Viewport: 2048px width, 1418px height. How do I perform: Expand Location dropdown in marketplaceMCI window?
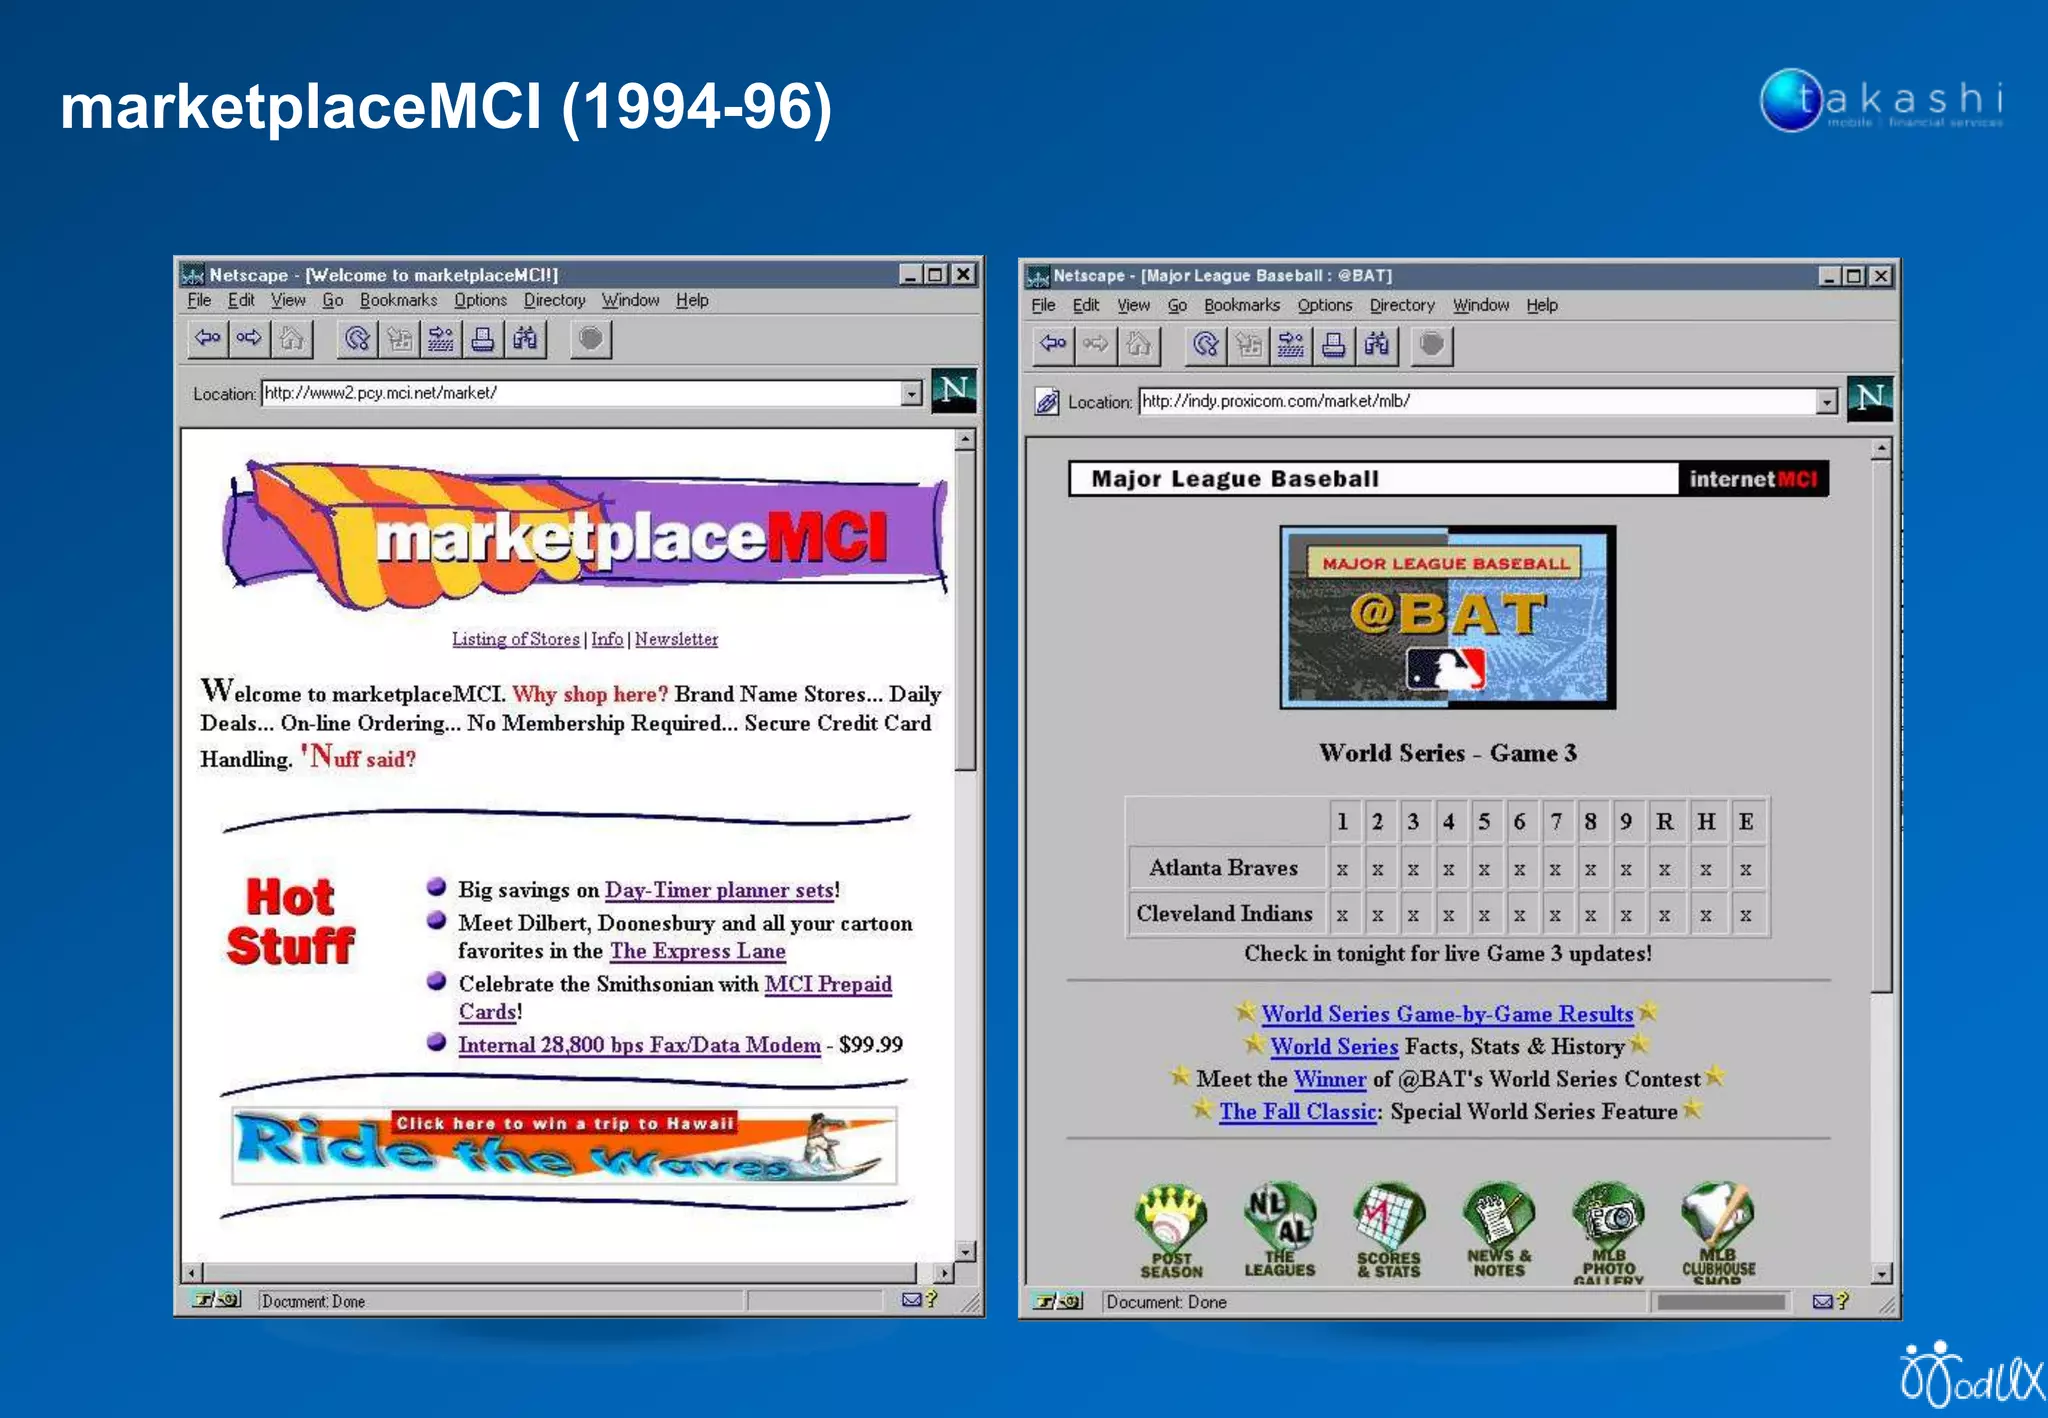[x=911, y=394]
